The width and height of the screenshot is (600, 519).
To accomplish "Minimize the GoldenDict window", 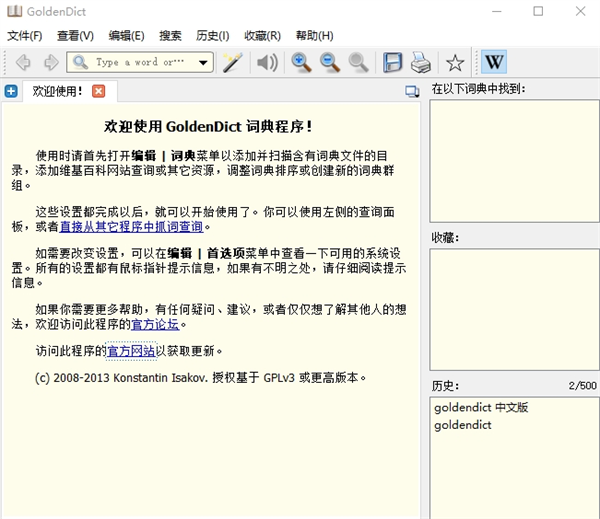I will coord(497,11).
